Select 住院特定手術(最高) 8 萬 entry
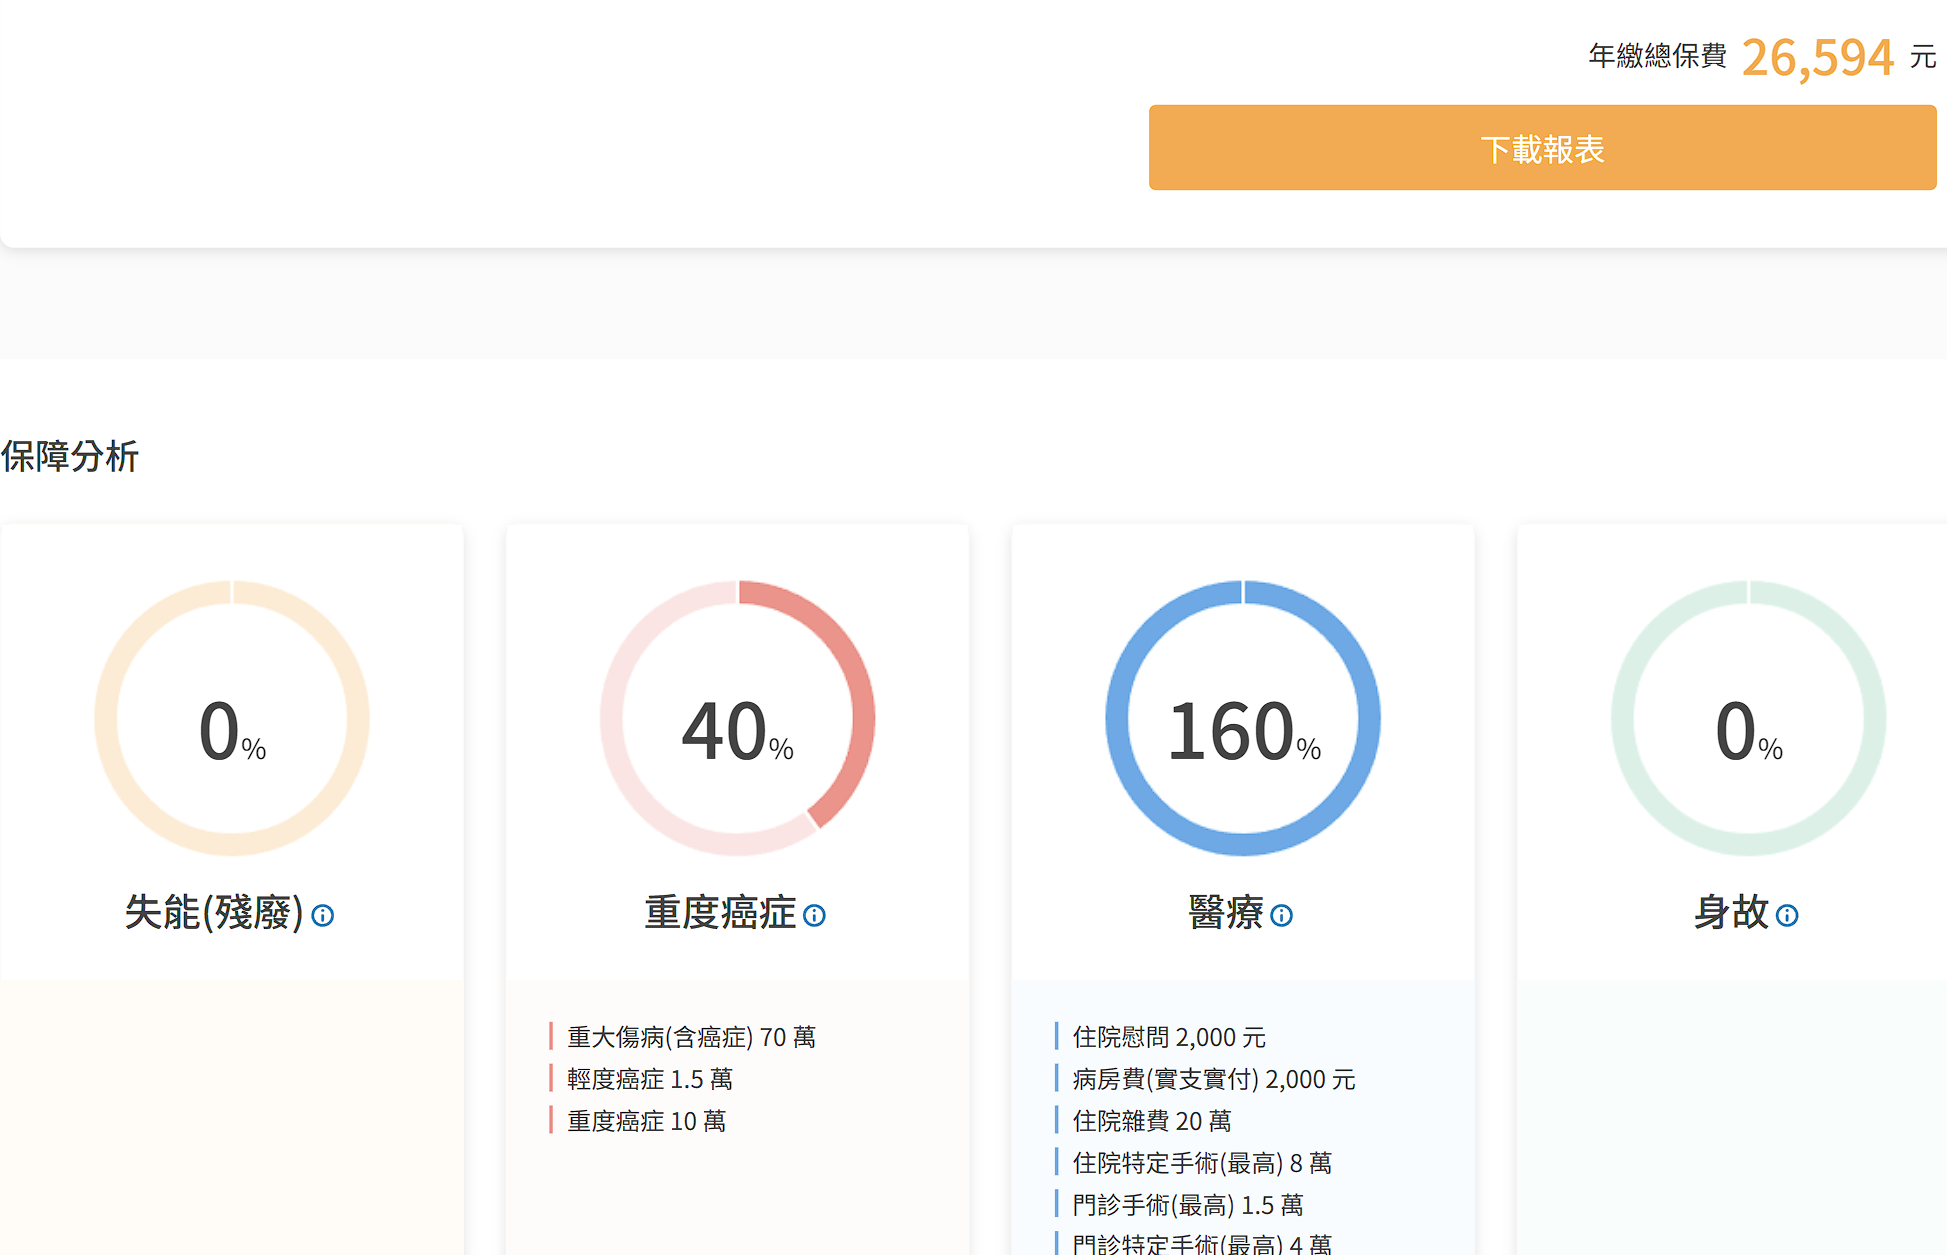 [x=1201, y=1163]
